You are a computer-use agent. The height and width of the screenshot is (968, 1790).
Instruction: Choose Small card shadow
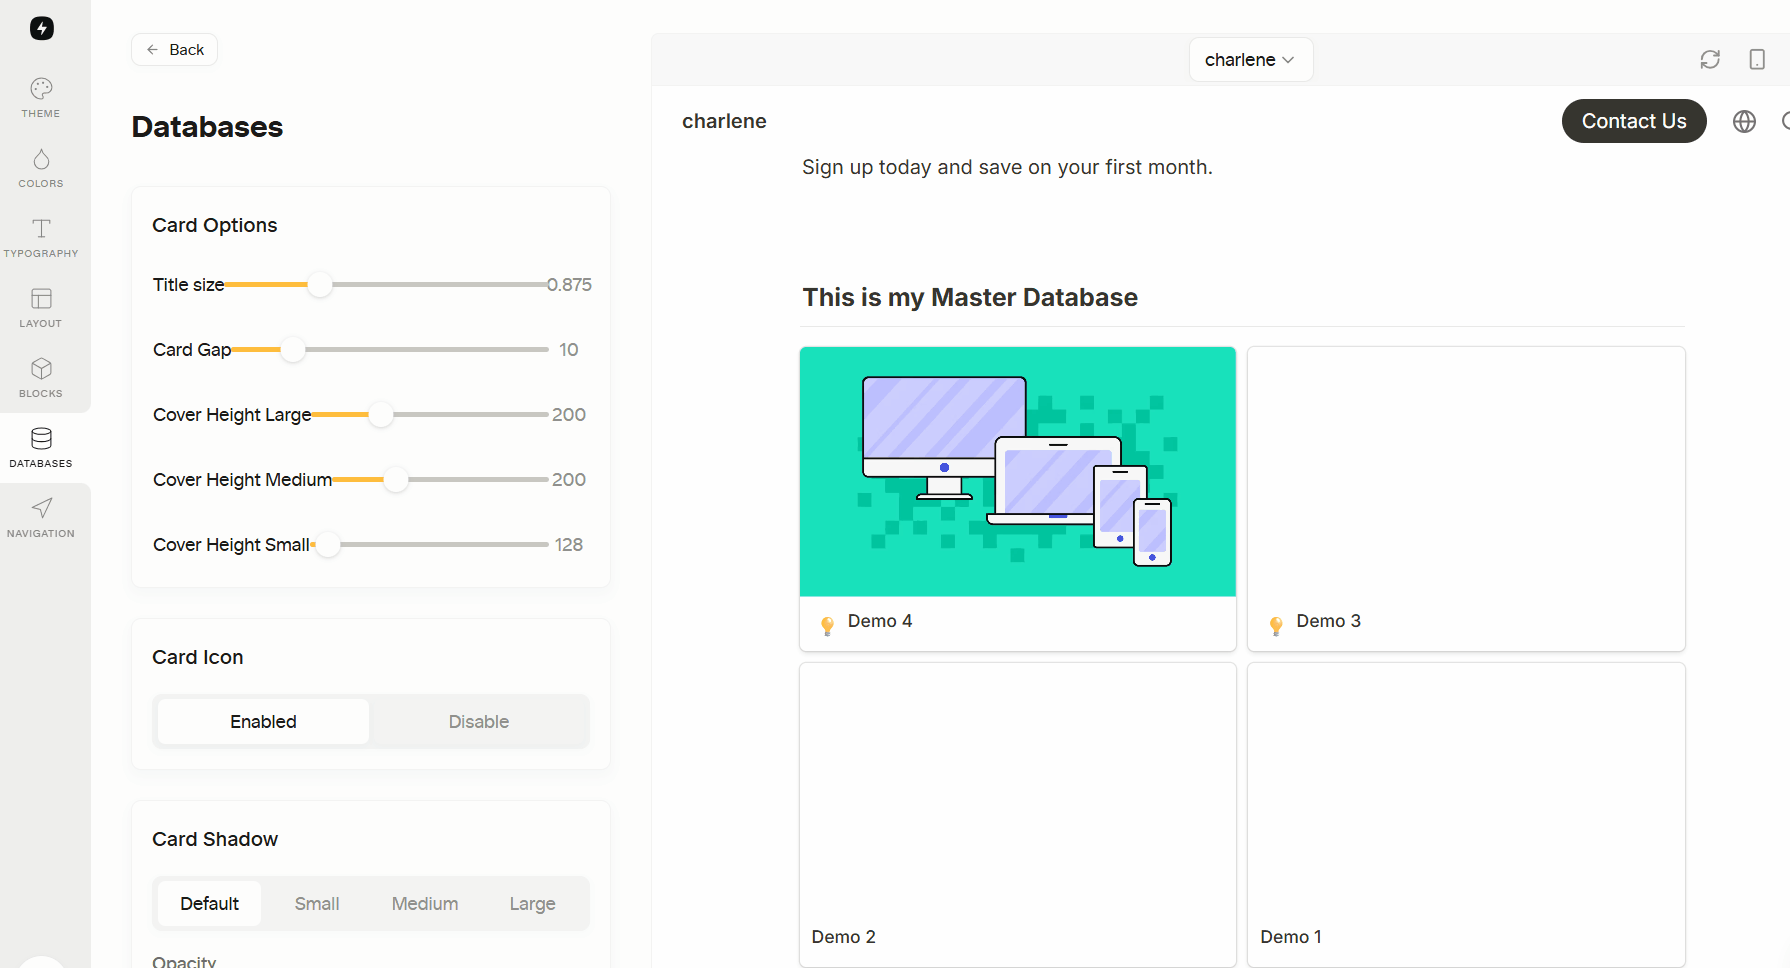(x=317, y=904)
